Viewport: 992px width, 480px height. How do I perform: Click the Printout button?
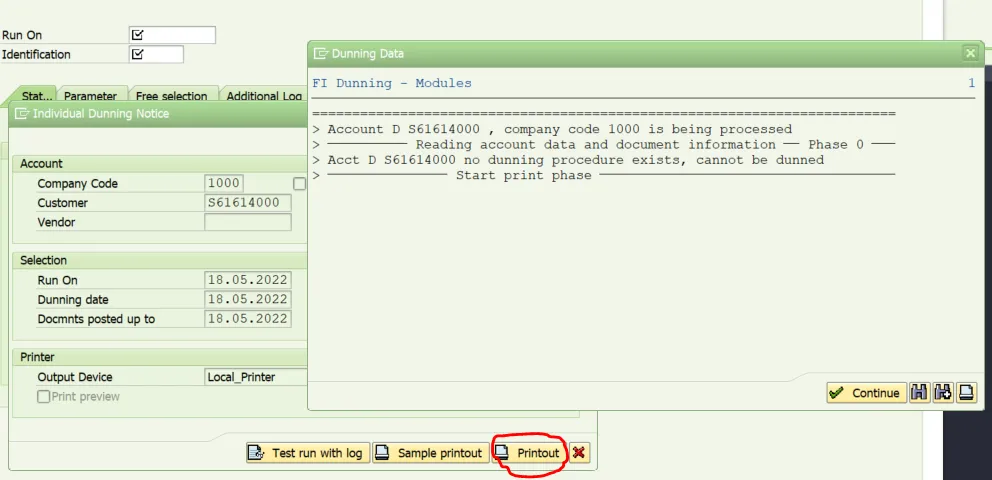(x=530, y=453)
